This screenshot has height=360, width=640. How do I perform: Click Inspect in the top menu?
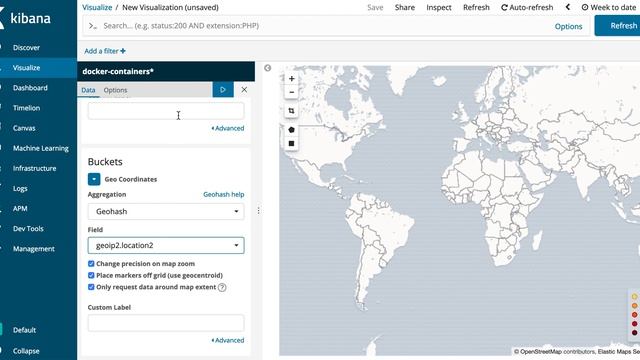point(439,7)
